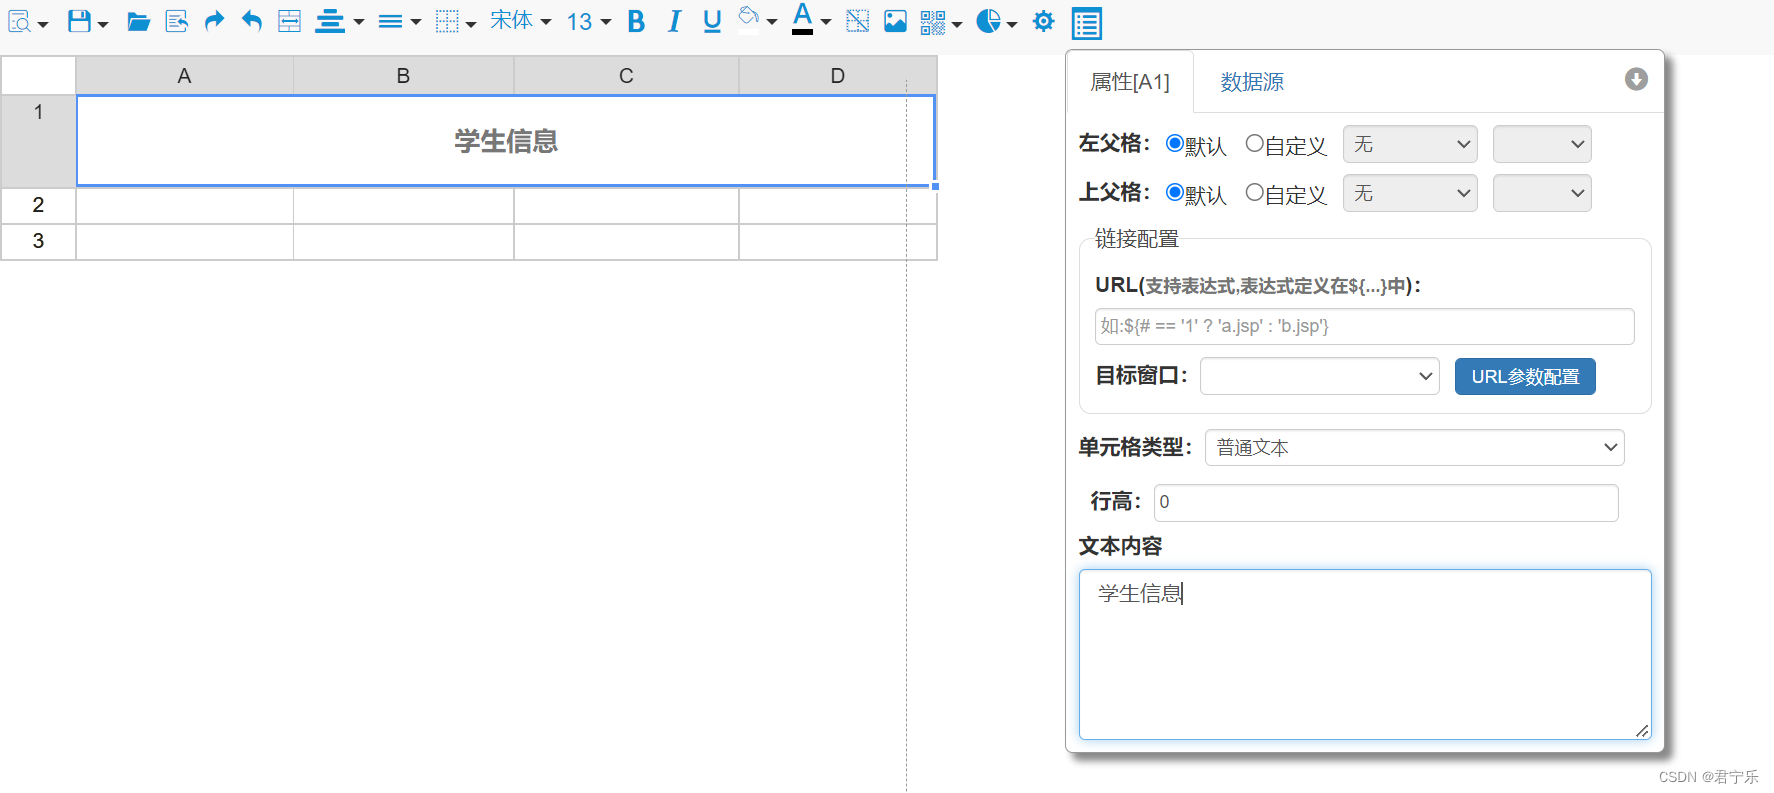1774x793 pixels.
Task: Toggle the property panel list icon
Action: [x=1086, y=23]
